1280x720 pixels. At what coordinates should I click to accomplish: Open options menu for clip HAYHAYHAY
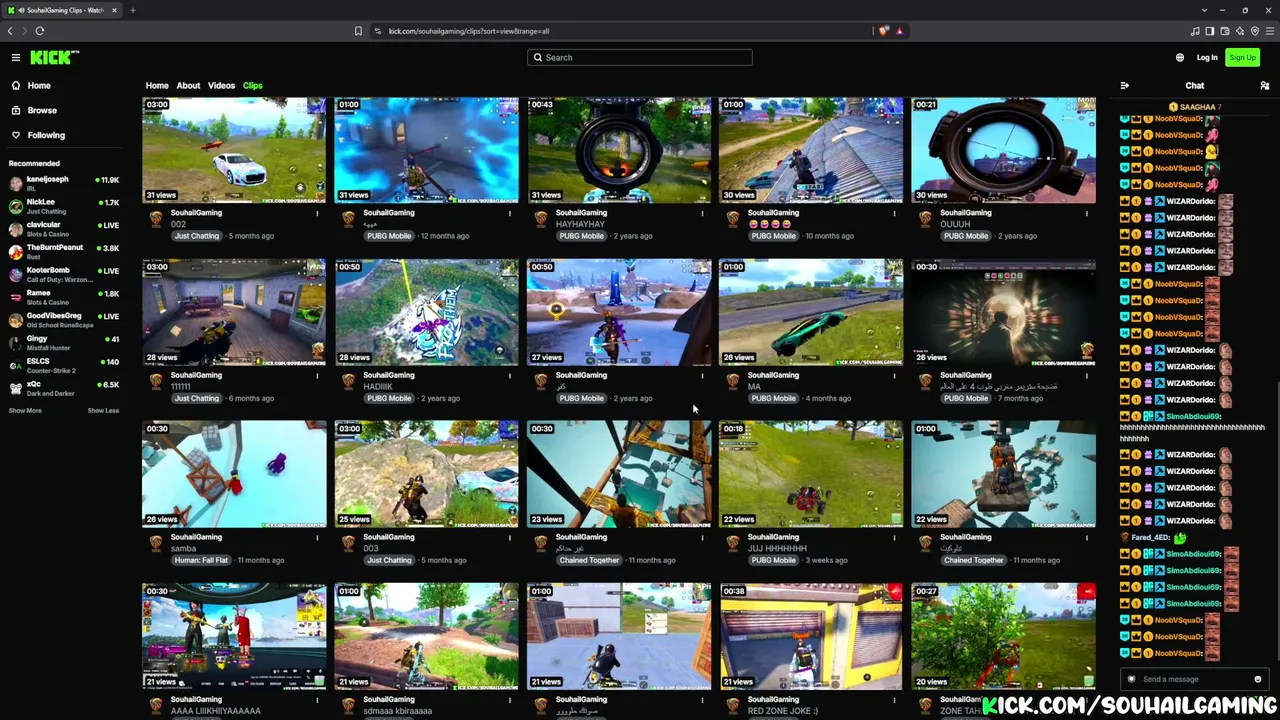click(702, 213)
